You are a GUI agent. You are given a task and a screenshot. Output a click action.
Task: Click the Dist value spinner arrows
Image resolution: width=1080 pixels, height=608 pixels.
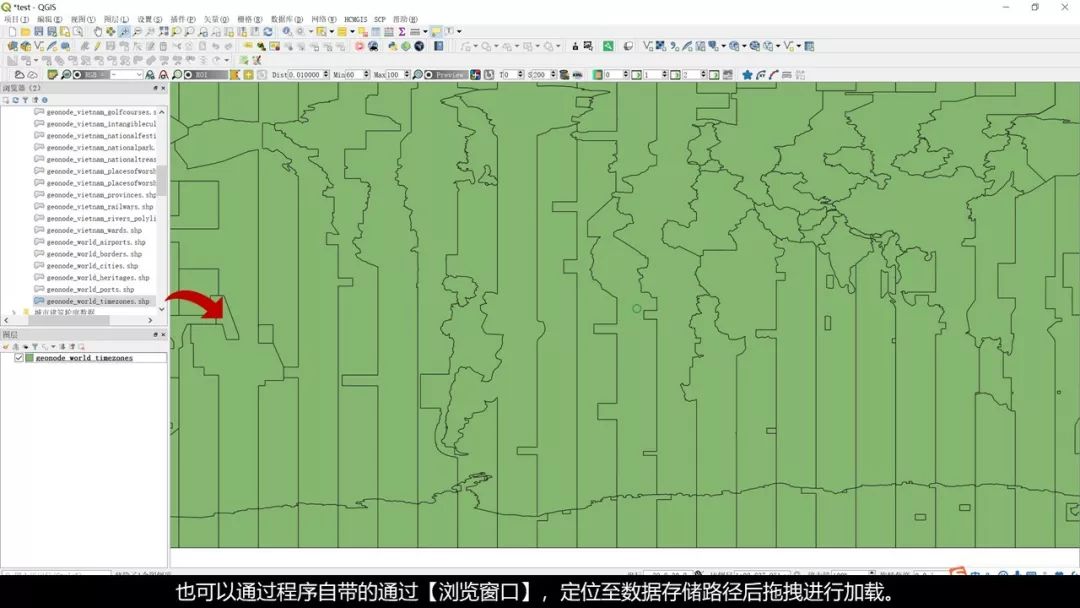coord(326,74)
